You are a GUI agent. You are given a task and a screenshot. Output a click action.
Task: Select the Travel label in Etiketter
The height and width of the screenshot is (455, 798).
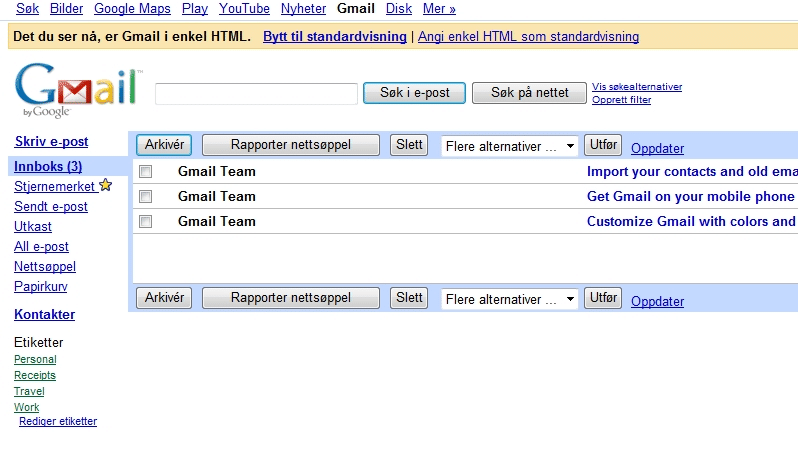[29, 392]
